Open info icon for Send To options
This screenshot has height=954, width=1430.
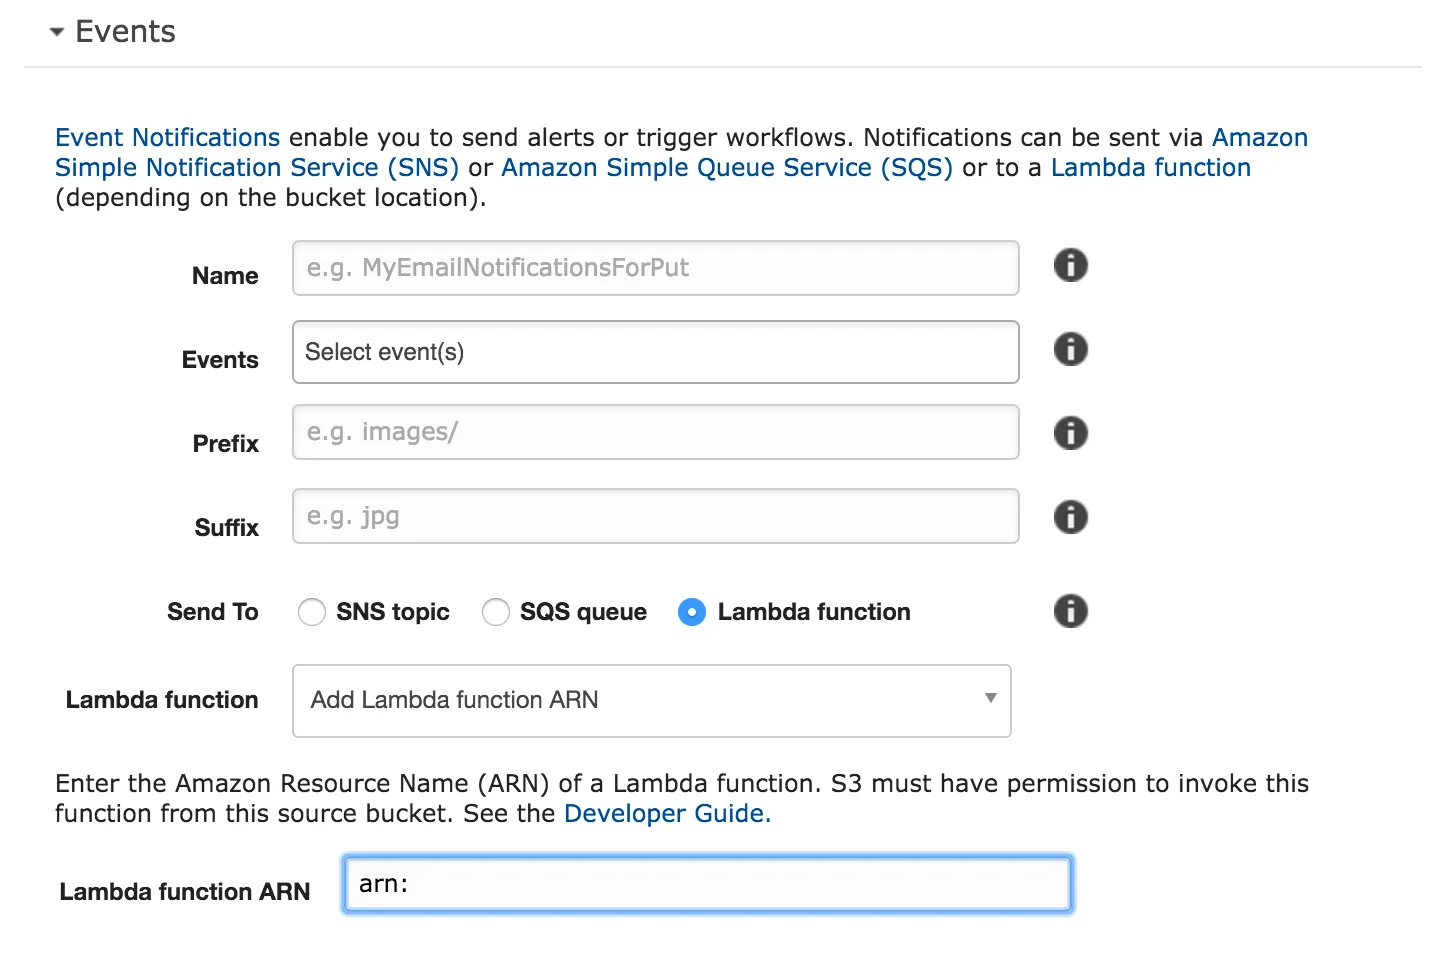coord(1070,611)
